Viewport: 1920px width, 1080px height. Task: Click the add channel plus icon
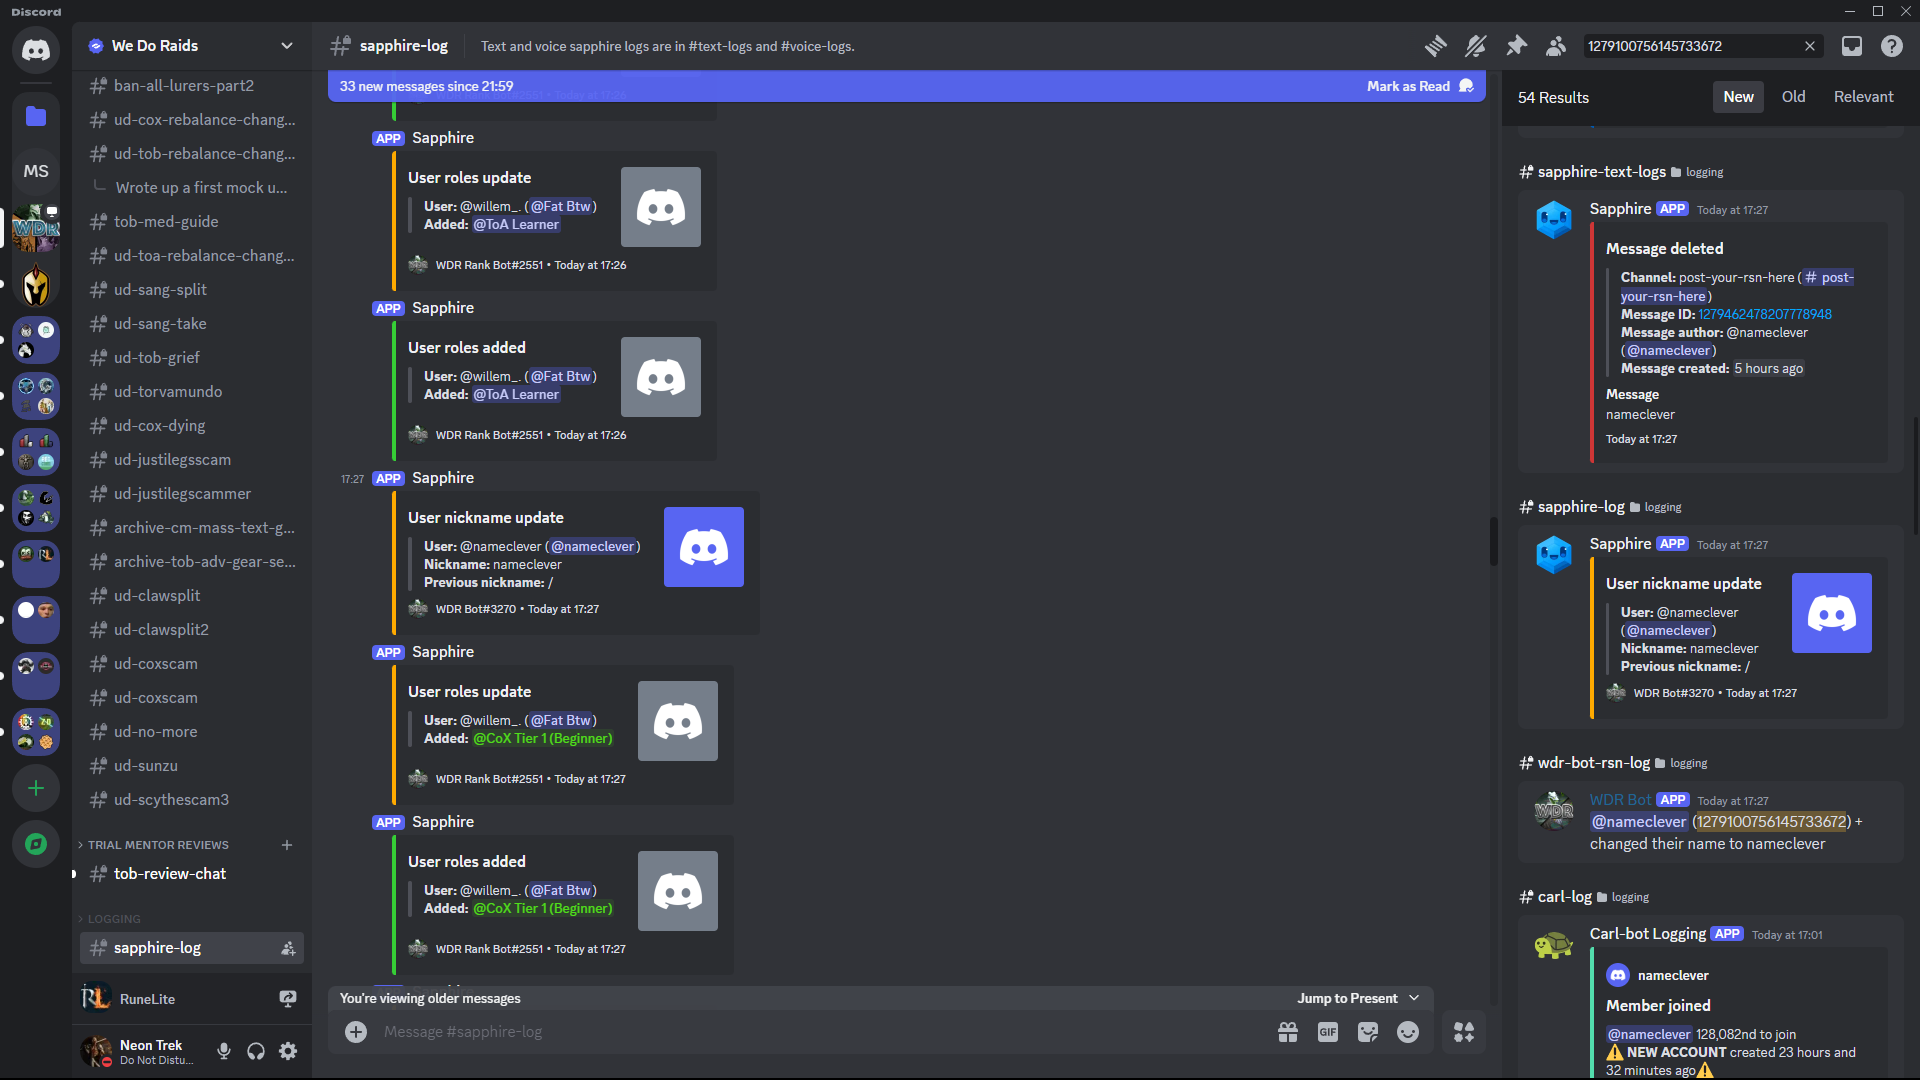point(287,844)
